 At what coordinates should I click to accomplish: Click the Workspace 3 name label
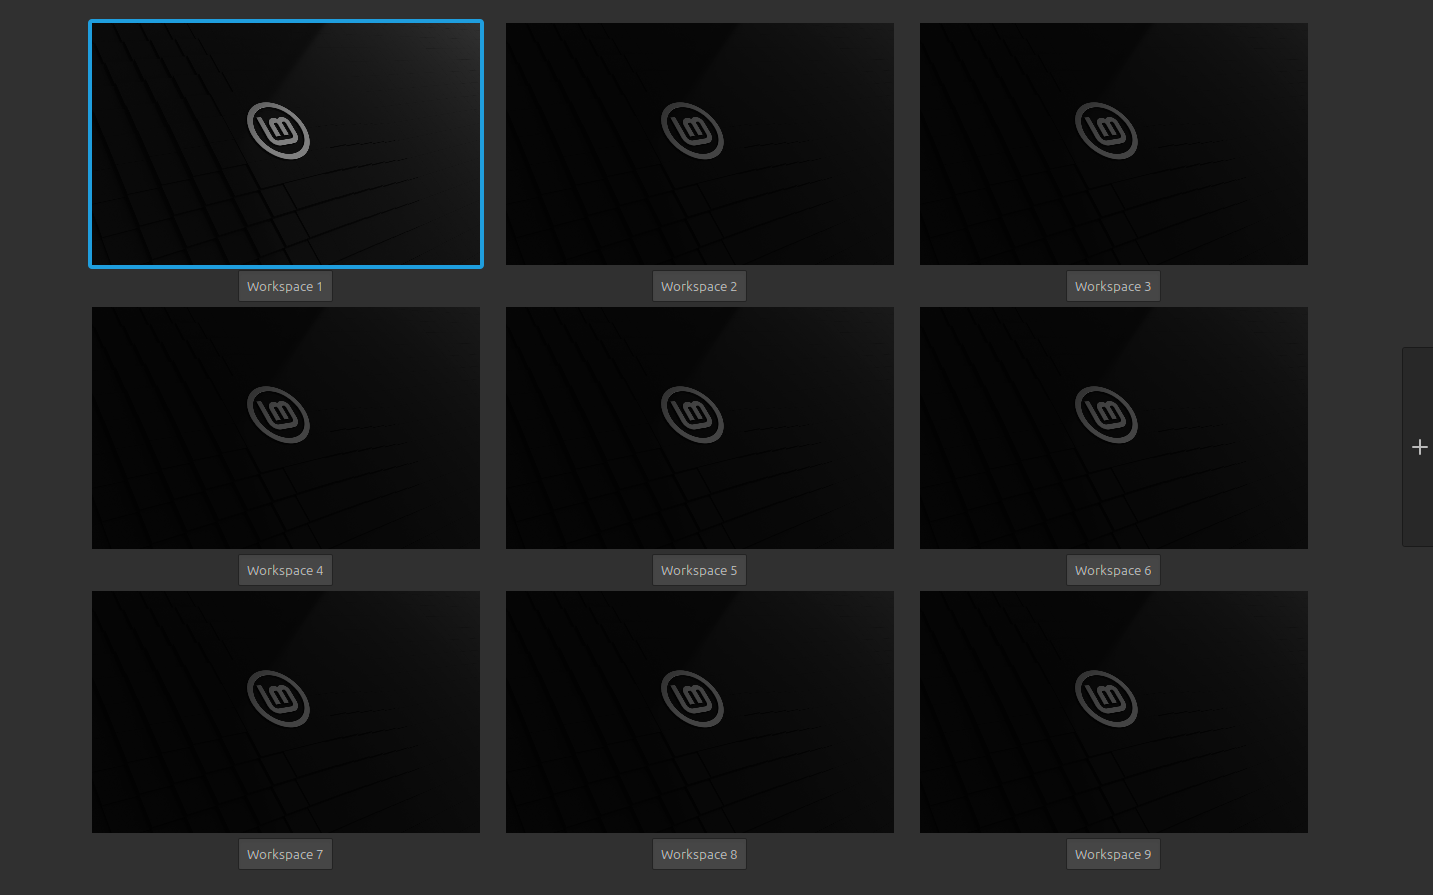pos(1113,286)
